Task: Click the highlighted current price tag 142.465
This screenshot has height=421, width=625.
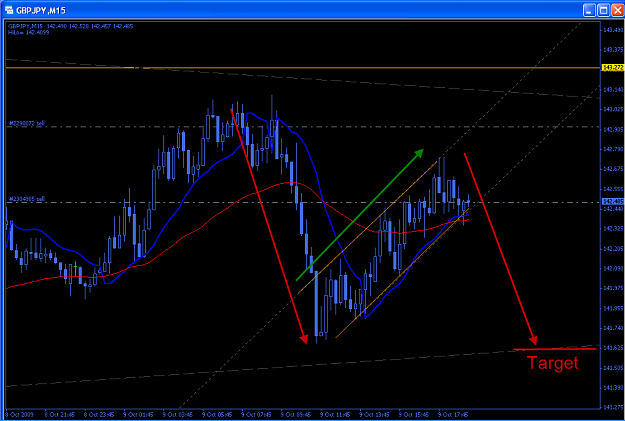Action: point(613,201)
